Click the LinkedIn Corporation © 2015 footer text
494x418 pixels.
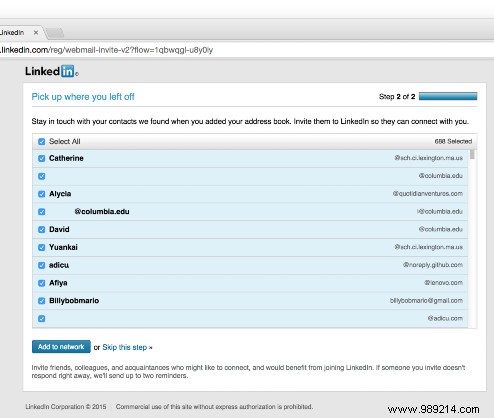click(x=66, y=407)
